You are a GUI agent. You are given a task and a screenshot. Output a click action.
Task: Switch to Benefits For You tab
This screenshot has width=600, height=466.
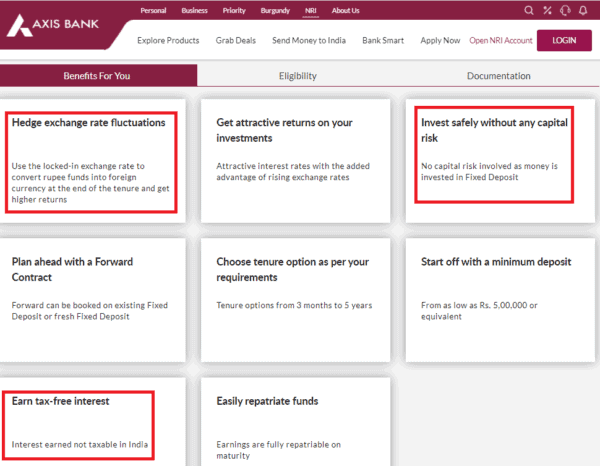[x=98, y=76]
